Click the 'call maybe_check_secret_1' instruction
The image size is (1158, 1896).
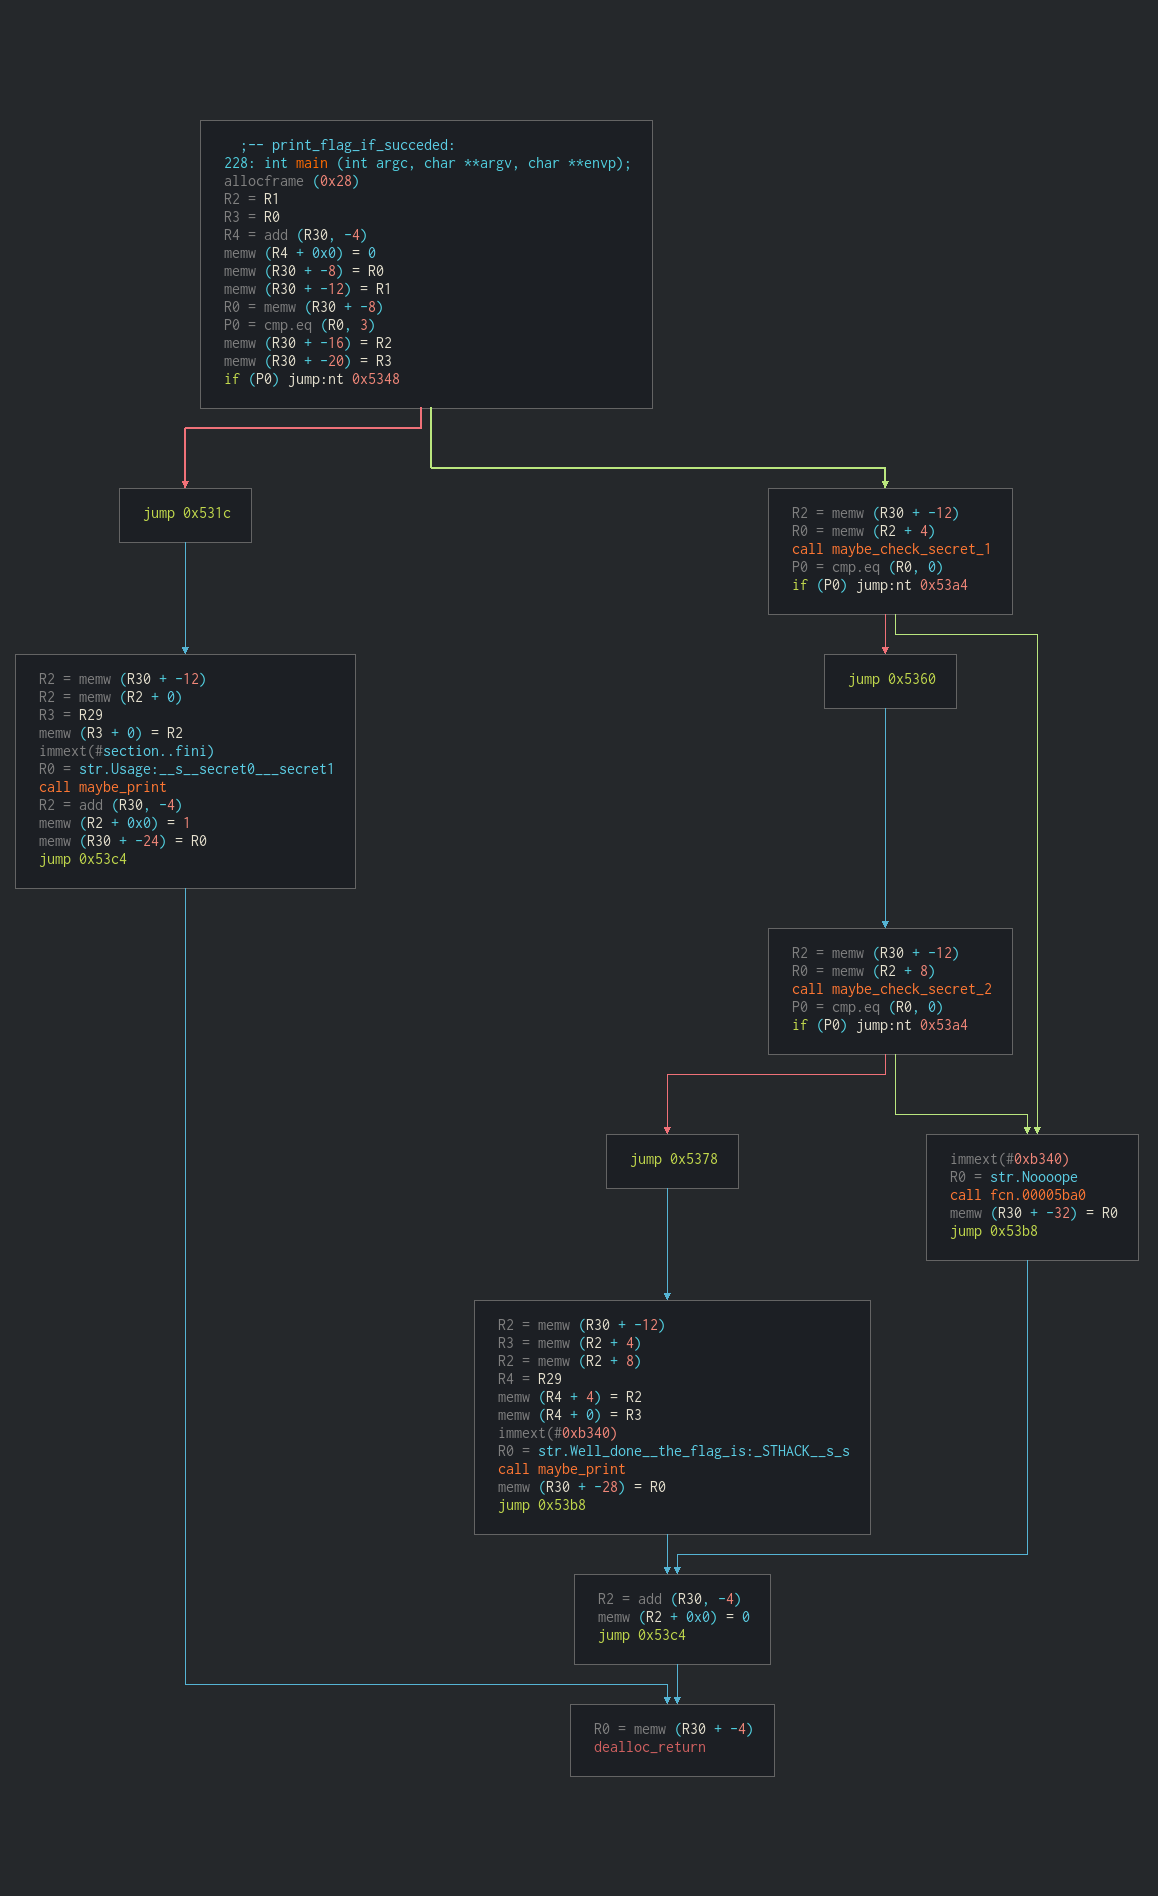pos(892,549)
